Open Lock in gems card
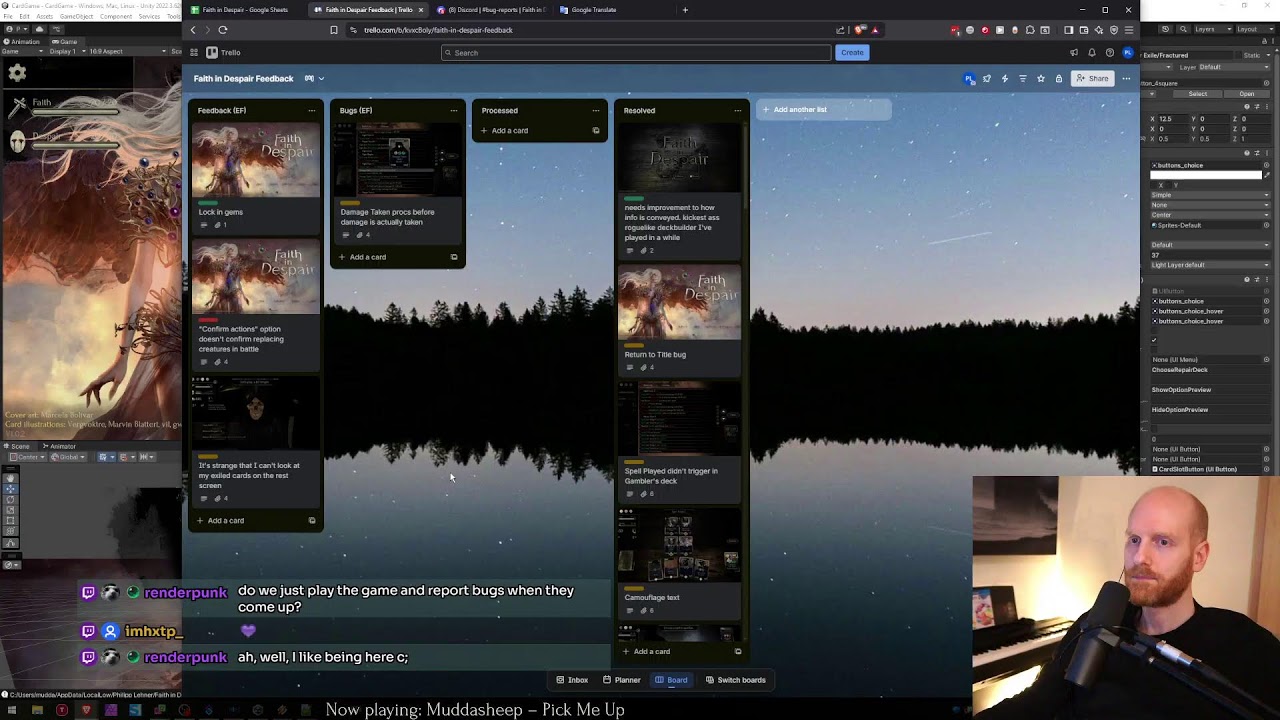Viewport: 1280px width, 720px height. 256,178
